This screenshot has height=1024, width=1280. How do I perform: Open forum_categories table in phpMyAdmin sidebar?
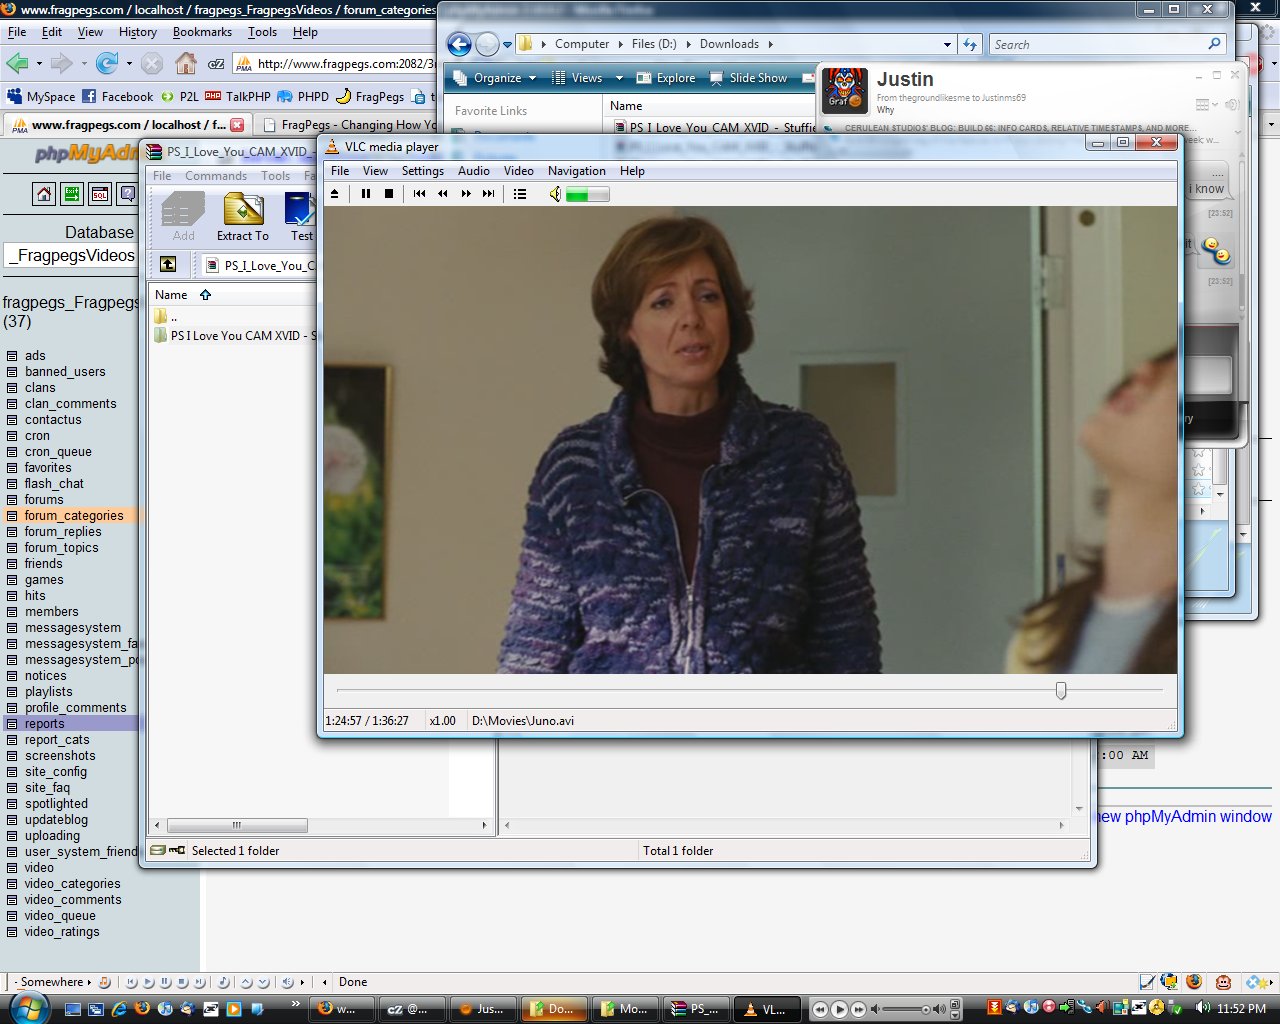(74, 516)
